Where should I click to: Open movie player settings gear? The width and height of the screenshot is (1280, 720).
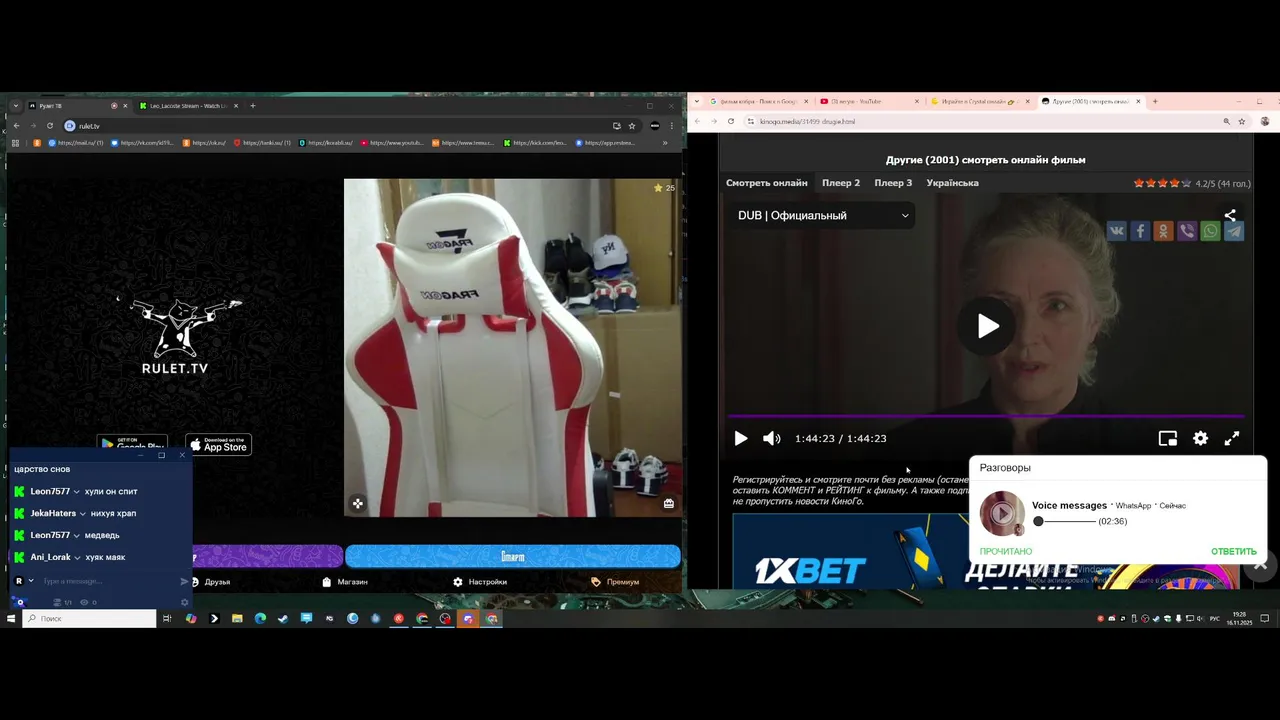click(1200, 438)
